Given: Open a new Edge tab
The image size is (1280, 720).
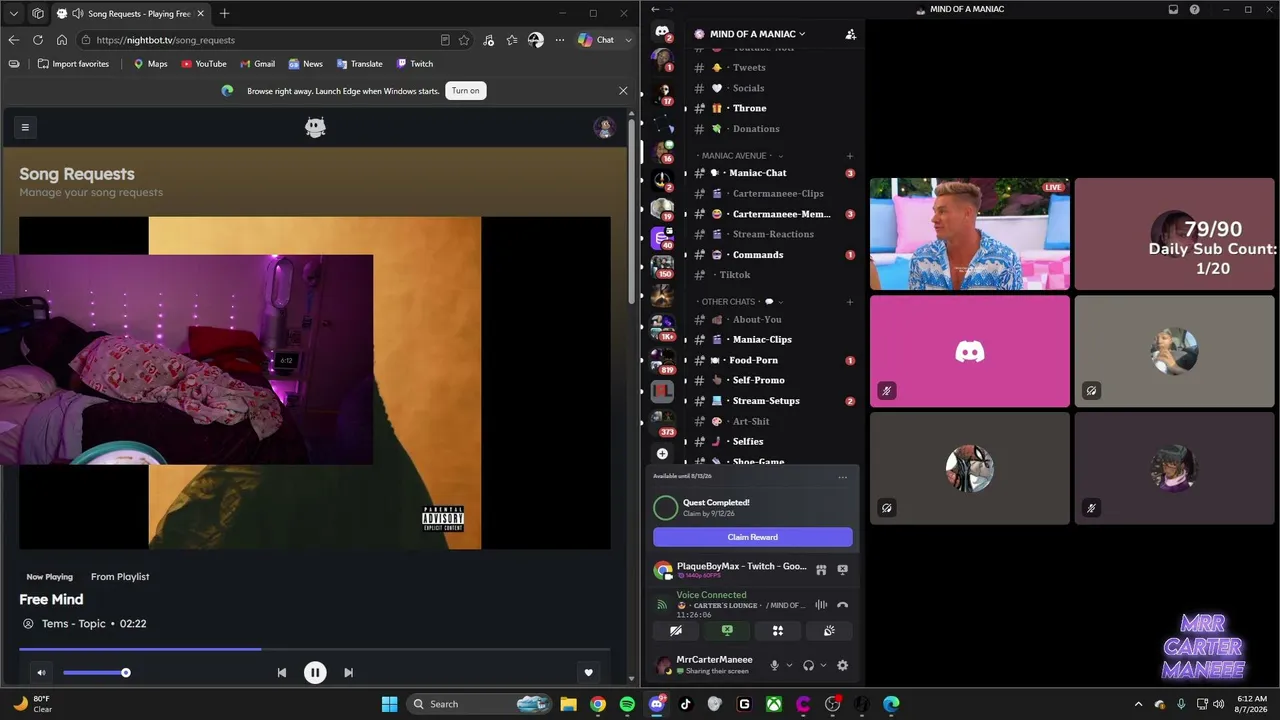Looking at the screenshot, I should 224,14.
